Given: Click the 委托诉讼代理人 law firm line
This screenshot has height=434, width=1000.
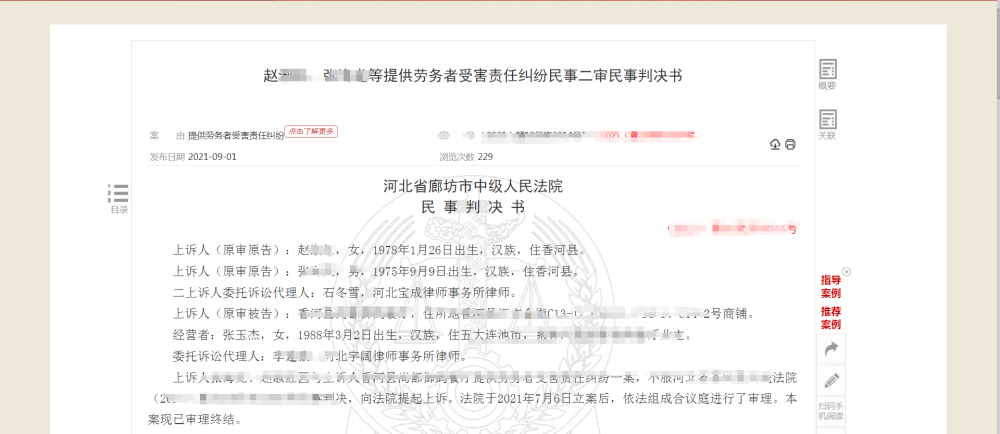Looking at the screenshot, I should (319, 356).
